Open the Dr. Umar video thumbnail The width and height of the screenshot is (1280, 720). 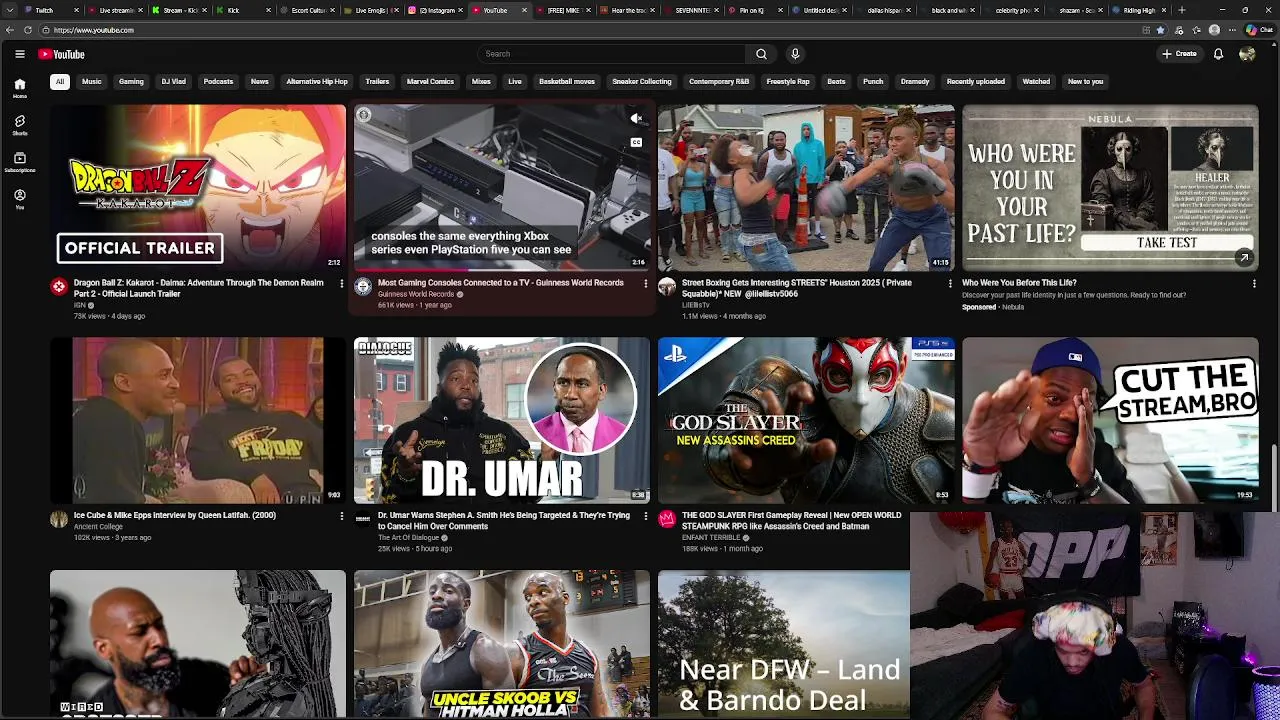tap(502, 420)
